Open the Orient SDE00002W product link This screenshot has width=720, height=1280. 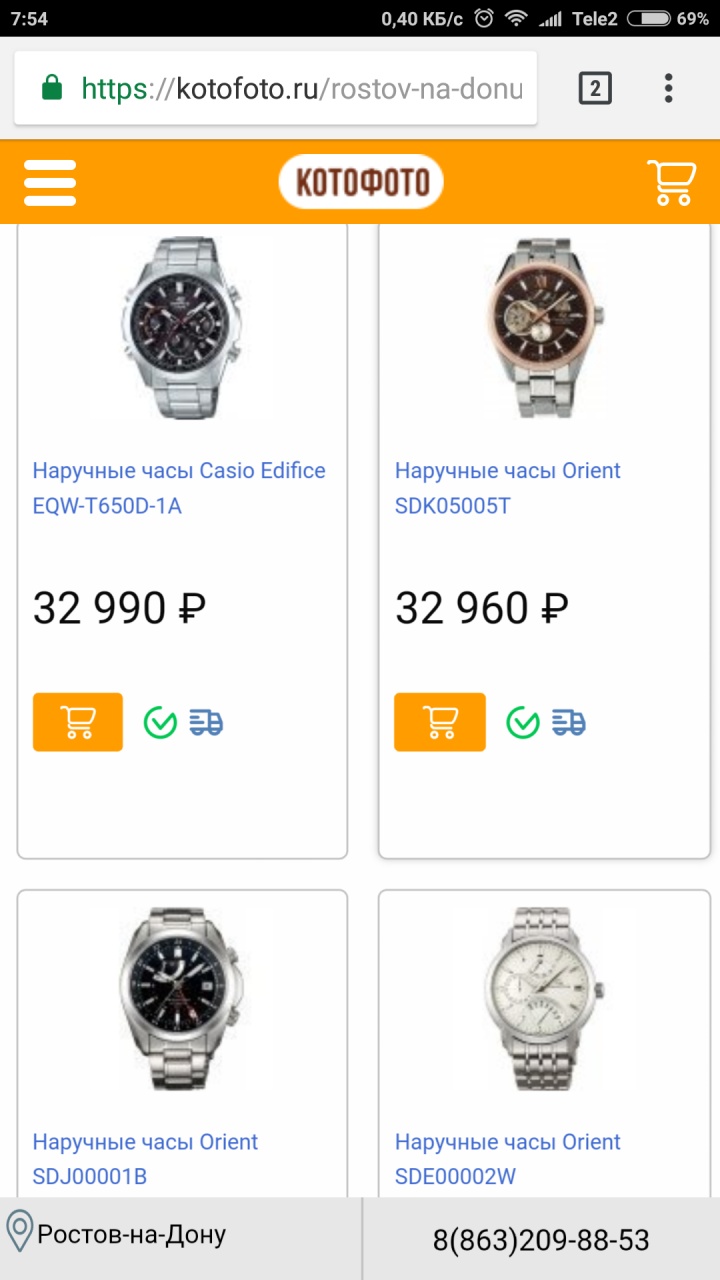[x=508, y=1159]
